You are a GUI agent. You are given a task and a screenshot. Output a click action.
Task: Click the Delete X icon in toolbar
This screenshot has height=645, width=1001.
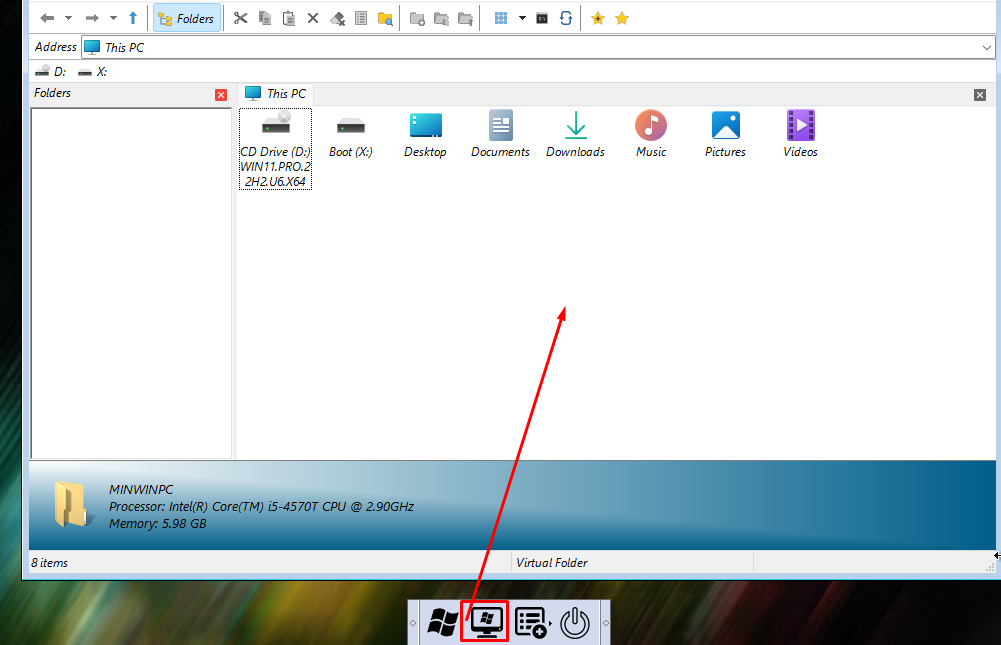coord(313,19)
